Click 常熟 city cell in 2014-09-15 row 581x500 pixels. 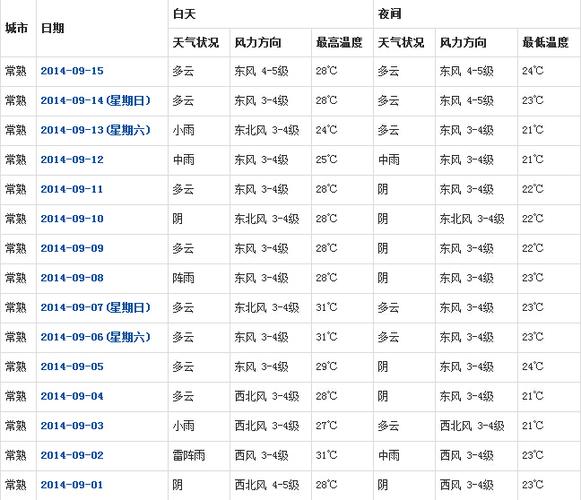pos(16,71)
